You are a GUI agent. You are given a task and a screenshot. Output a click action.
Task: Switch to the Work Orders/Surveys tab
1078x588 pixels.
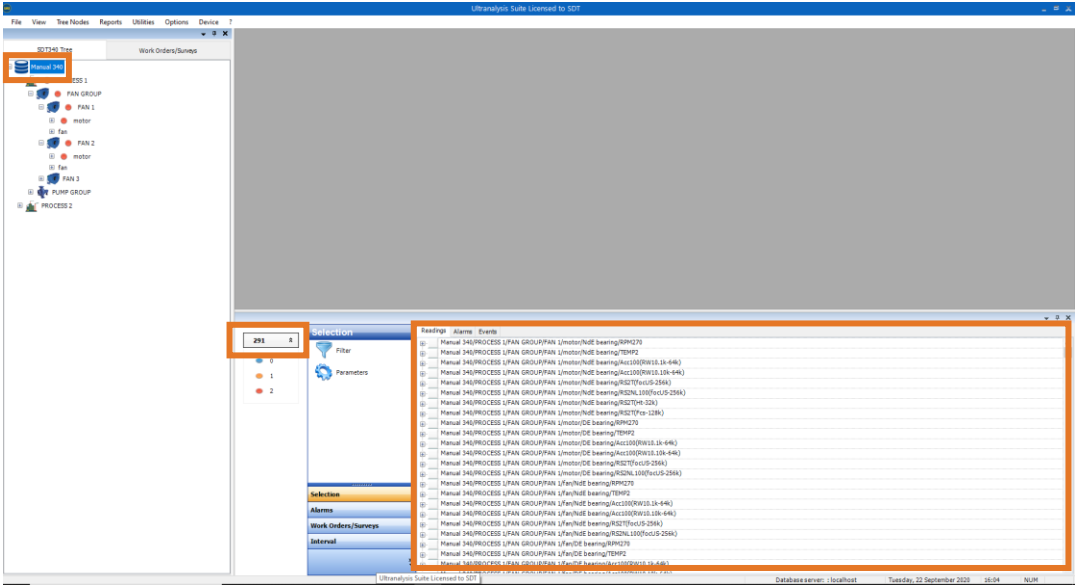click(x=167, y=49)
